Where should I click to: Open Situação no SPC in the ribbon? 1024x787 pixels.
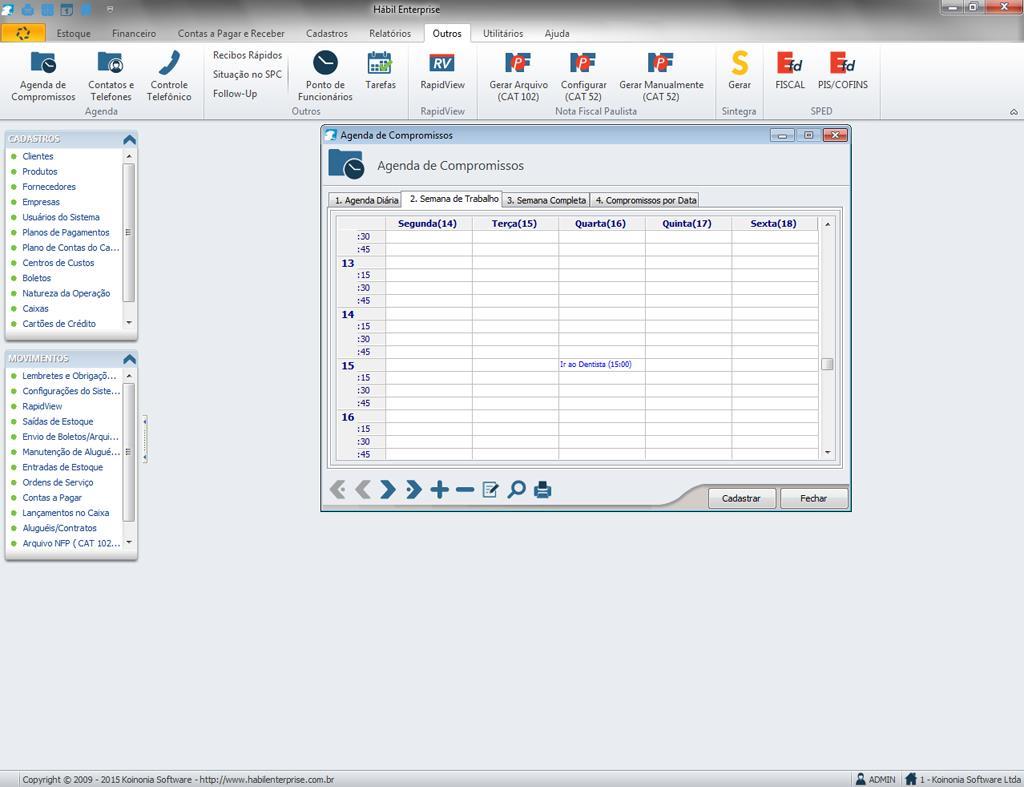pos(248,74)
